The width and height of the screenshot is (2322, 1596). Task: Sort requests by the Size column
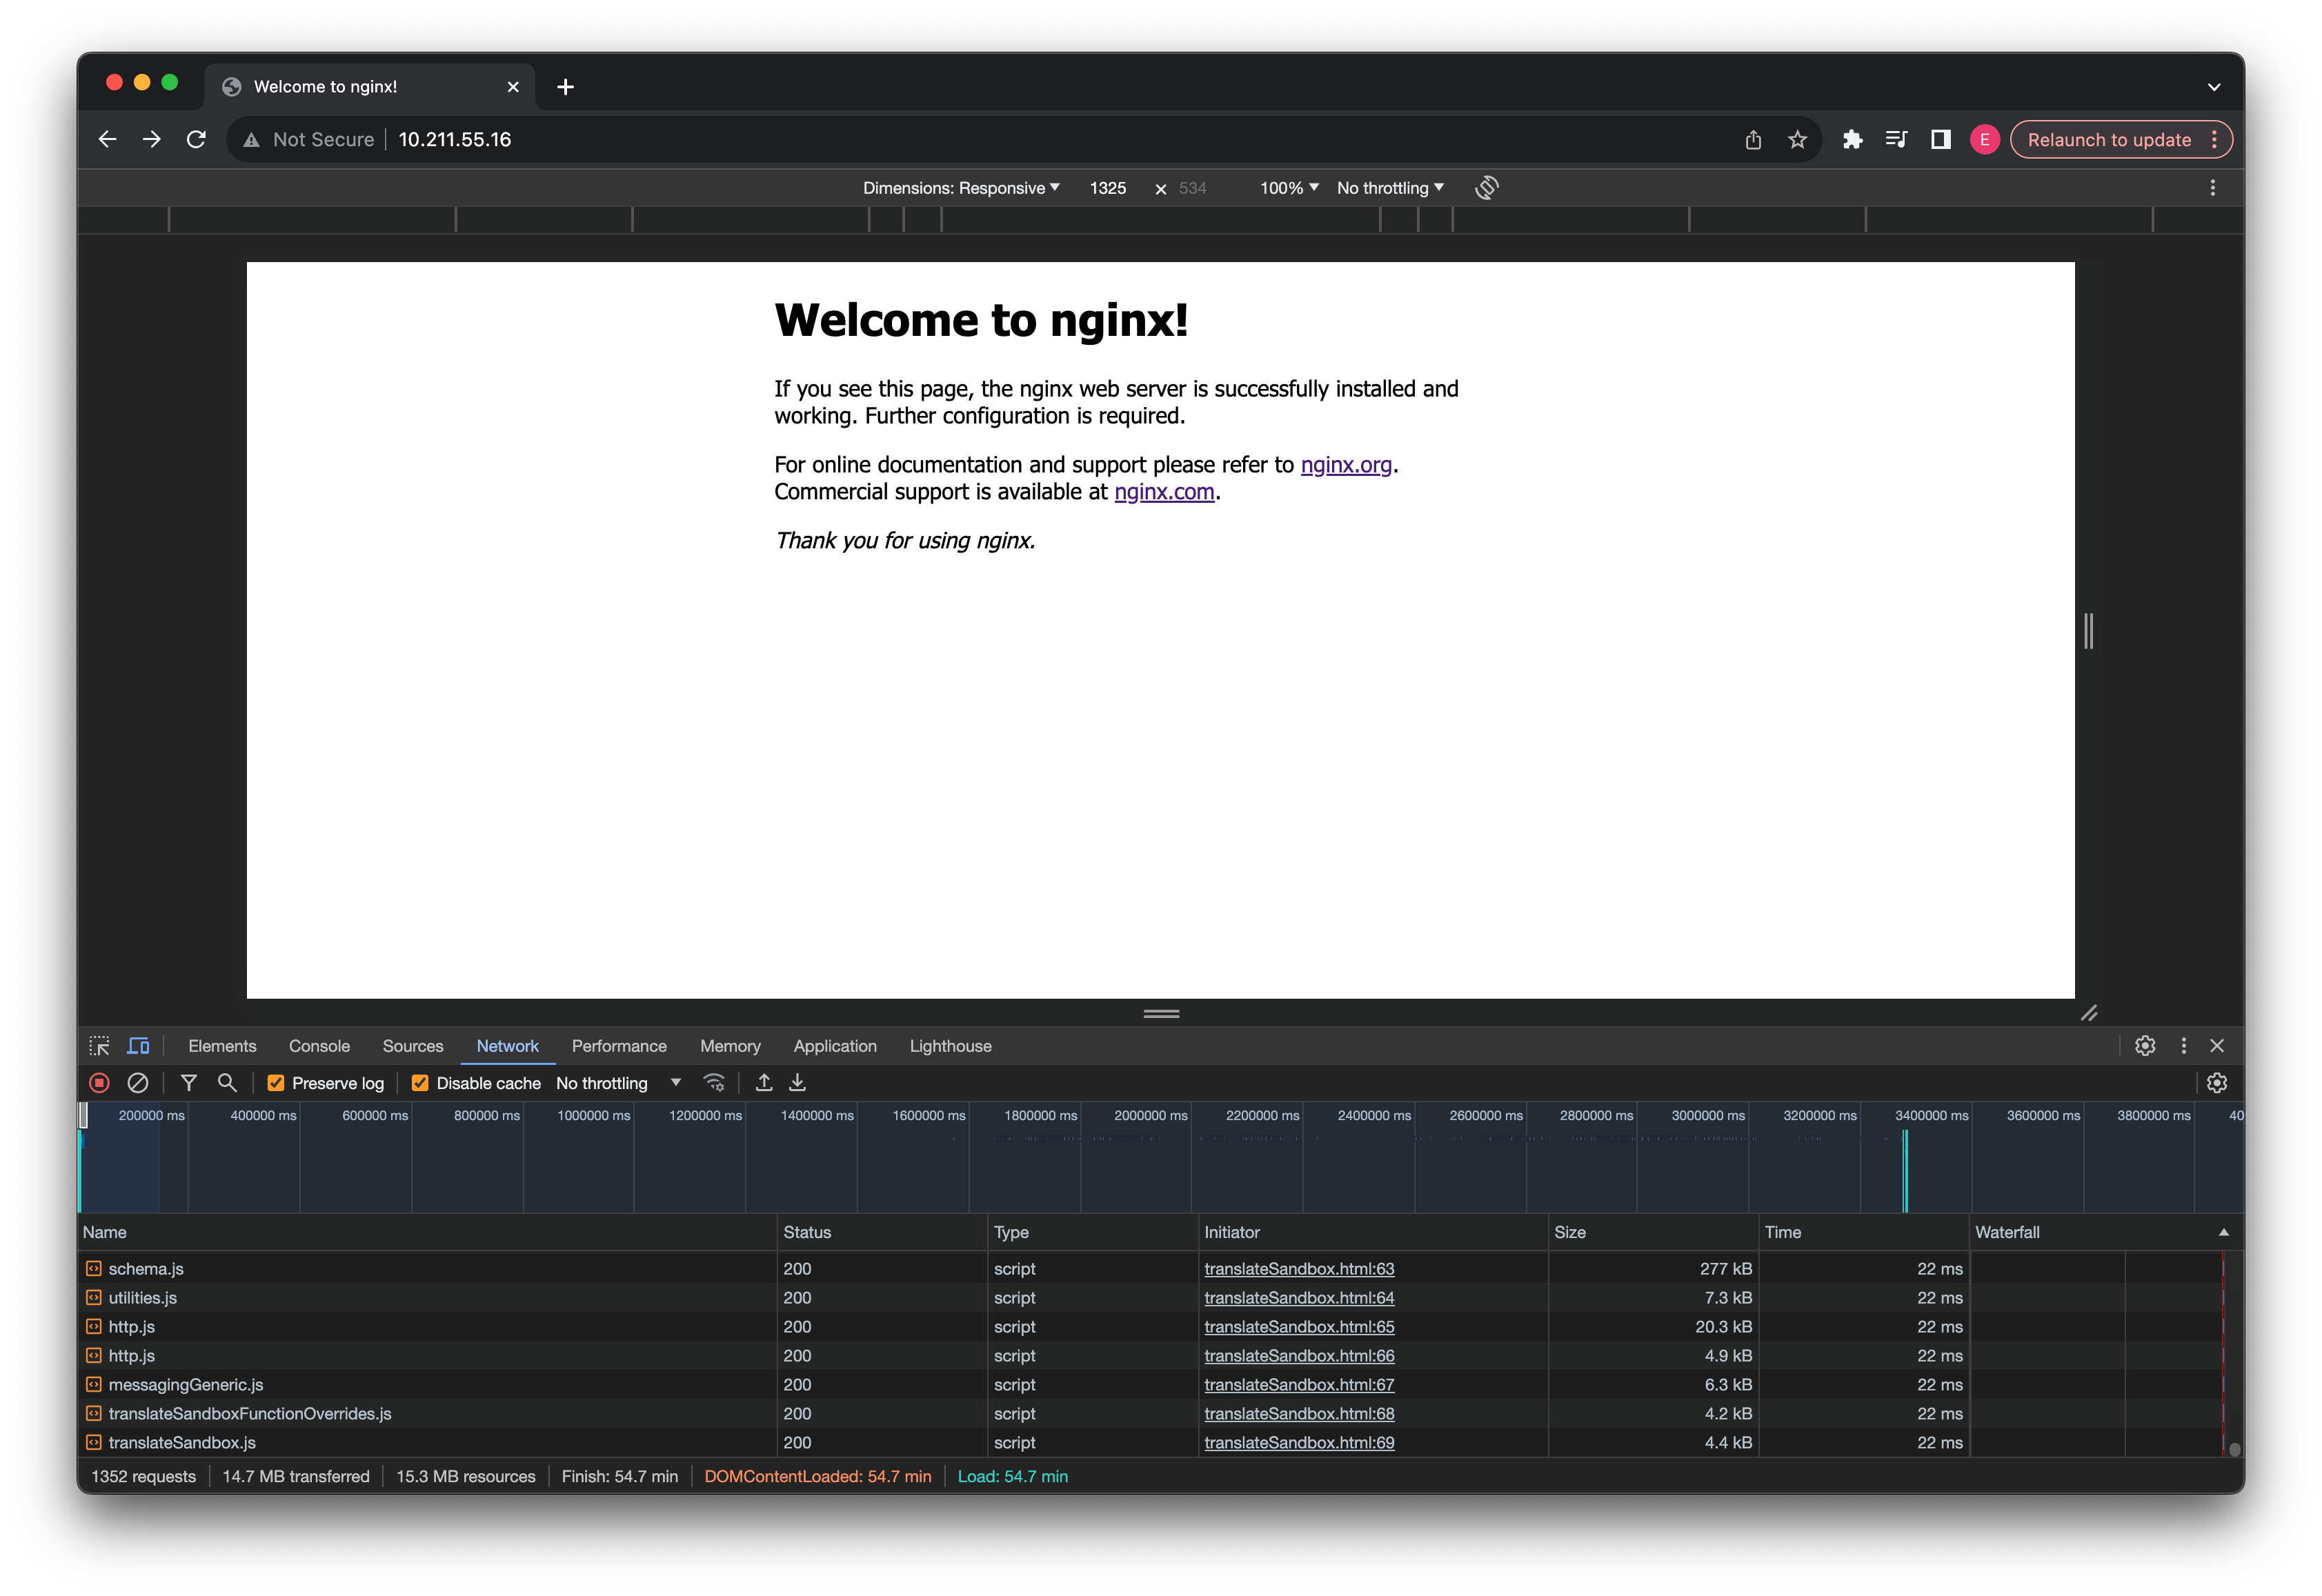(x=1653, y=1233)
